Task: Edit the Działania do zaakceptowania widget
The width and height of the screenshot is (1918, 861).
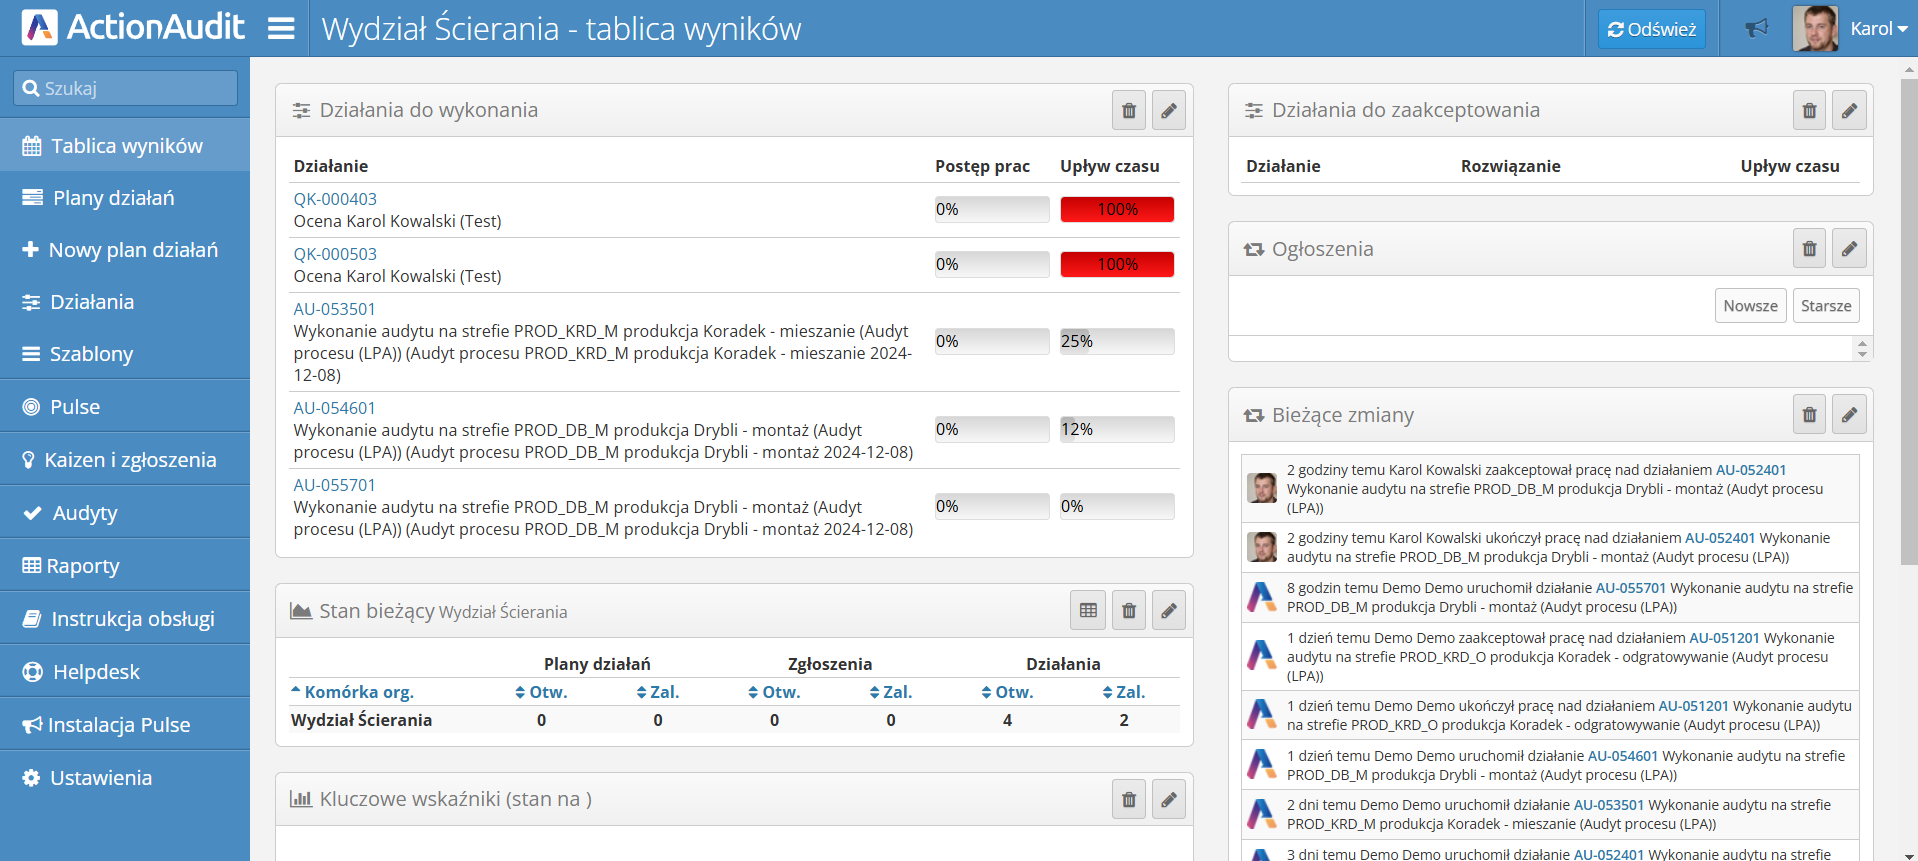Action: click(1849, 111)
